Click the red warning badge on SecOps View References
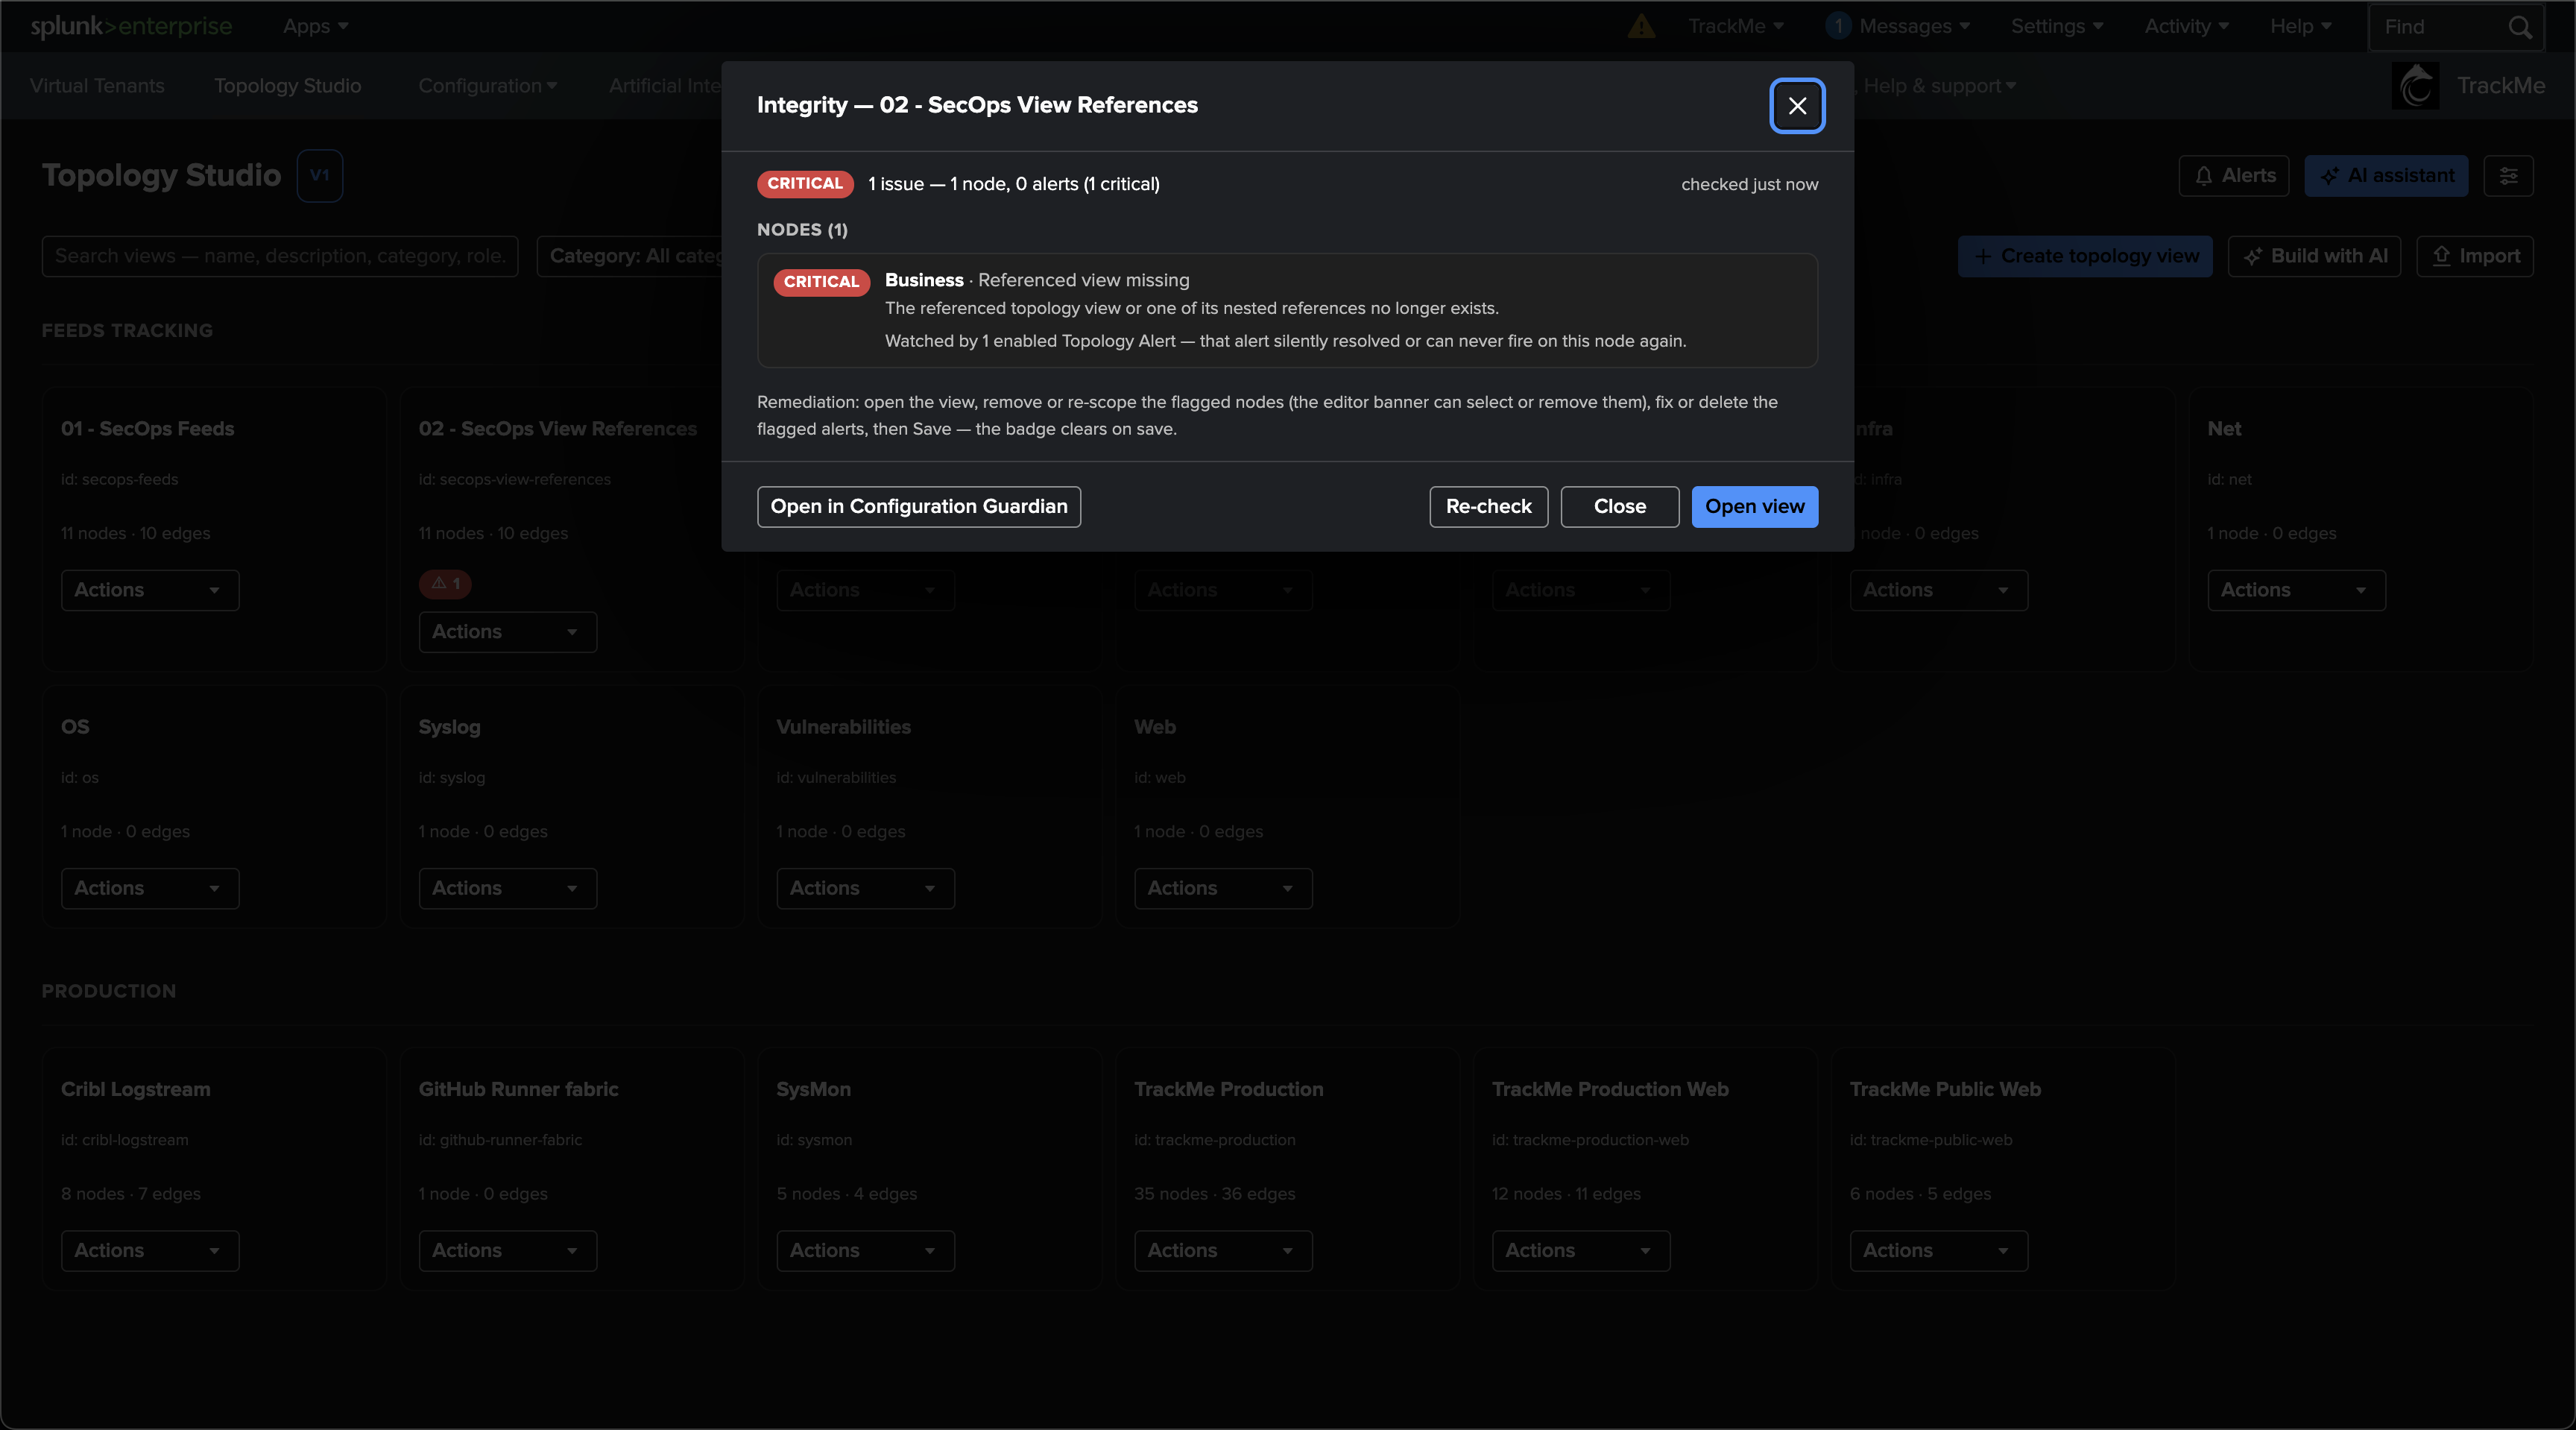The height and width of the screenshot is (1430, 2576). (445, 583)
